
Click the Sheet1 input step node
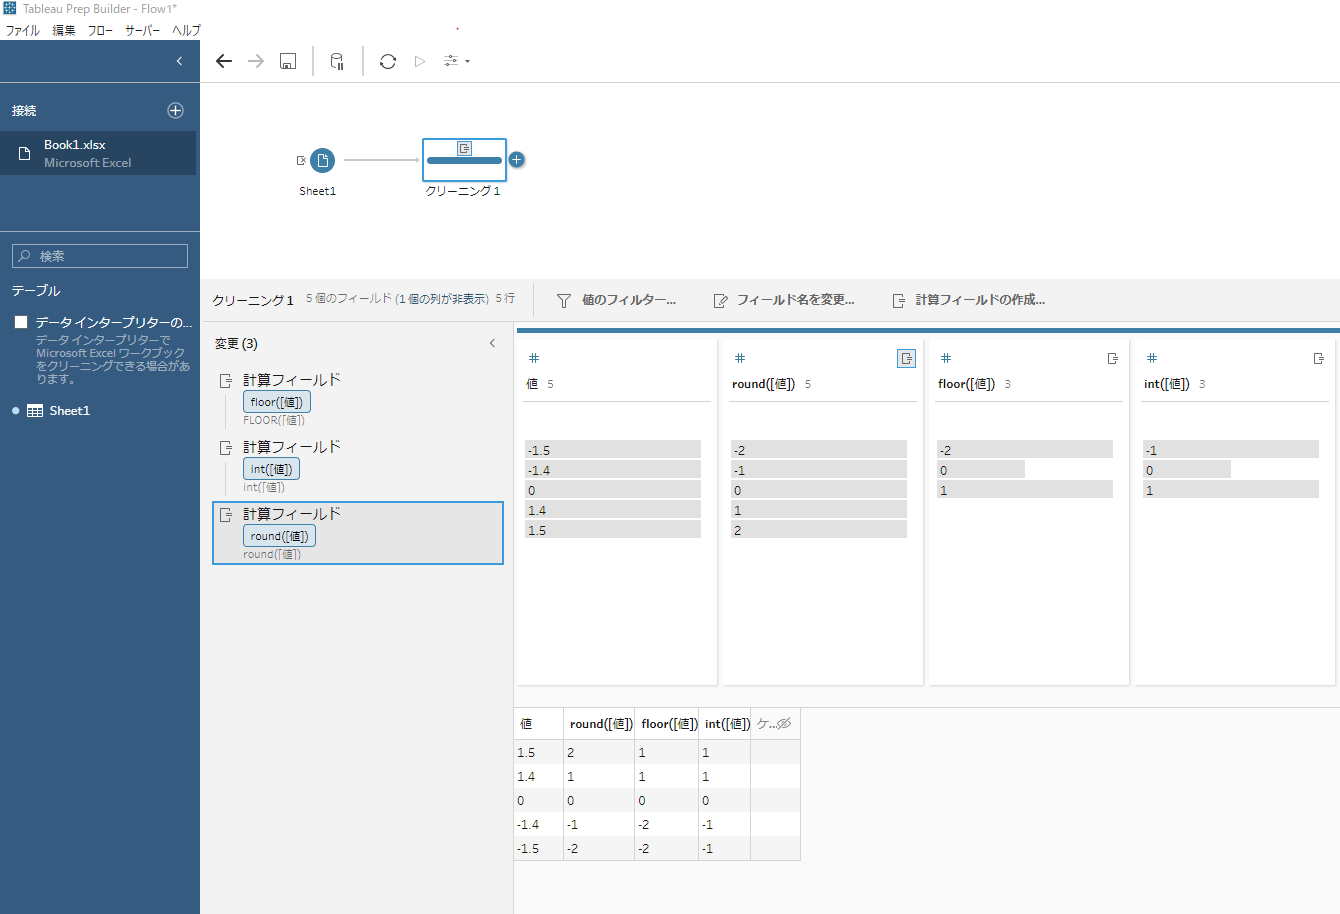[x=322, y=160]
